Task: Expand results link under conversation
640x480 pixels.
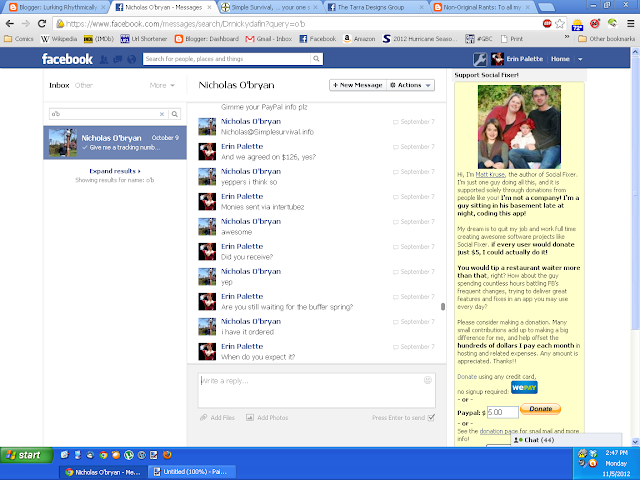Action: coord(115,171)
